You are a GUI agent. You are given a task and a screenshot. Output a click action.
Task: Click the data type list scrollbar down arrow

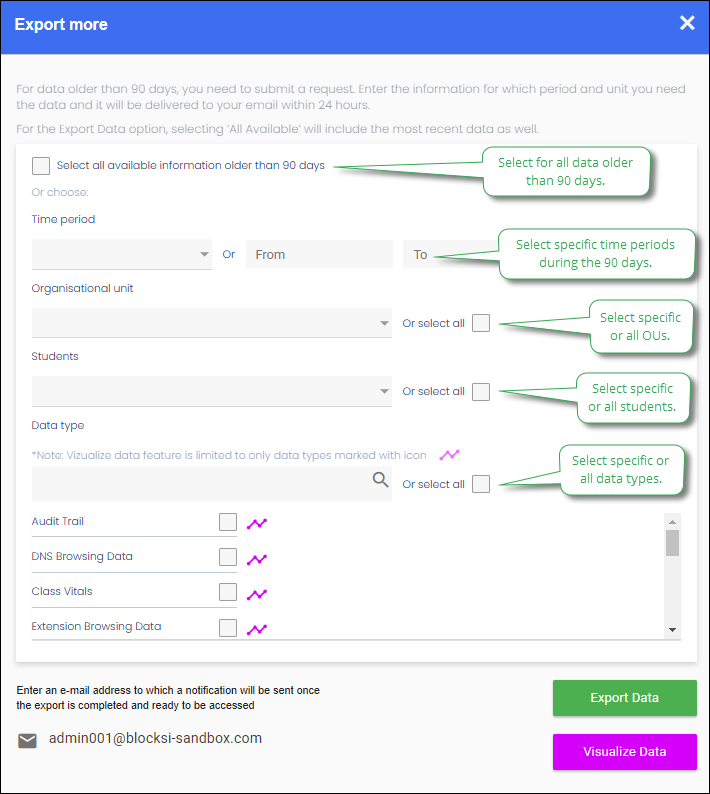pyautogui.click(x=673, y=630)
